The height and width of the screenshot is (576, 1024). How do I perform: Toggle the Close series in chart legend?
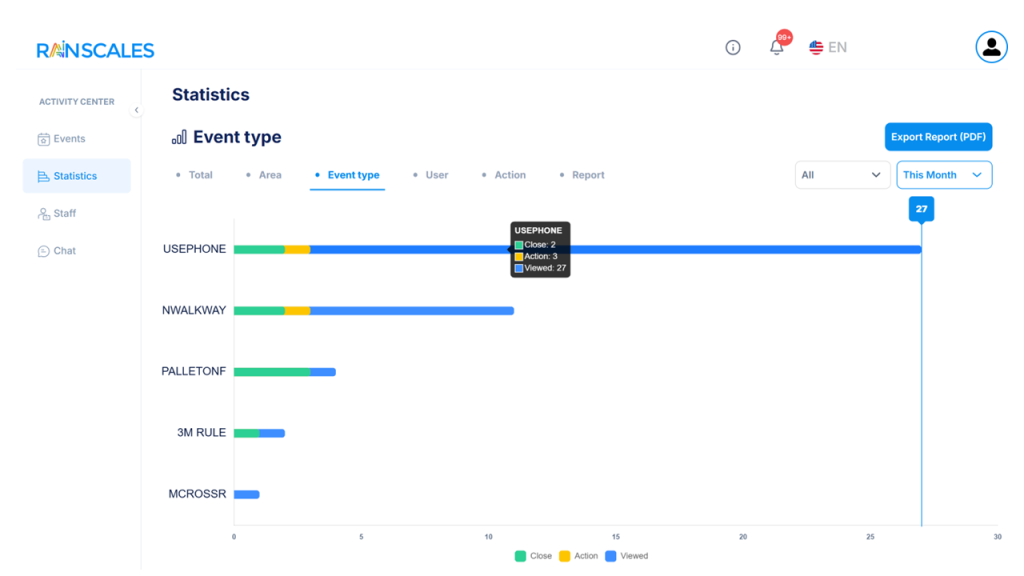click(x=533, y=556)
